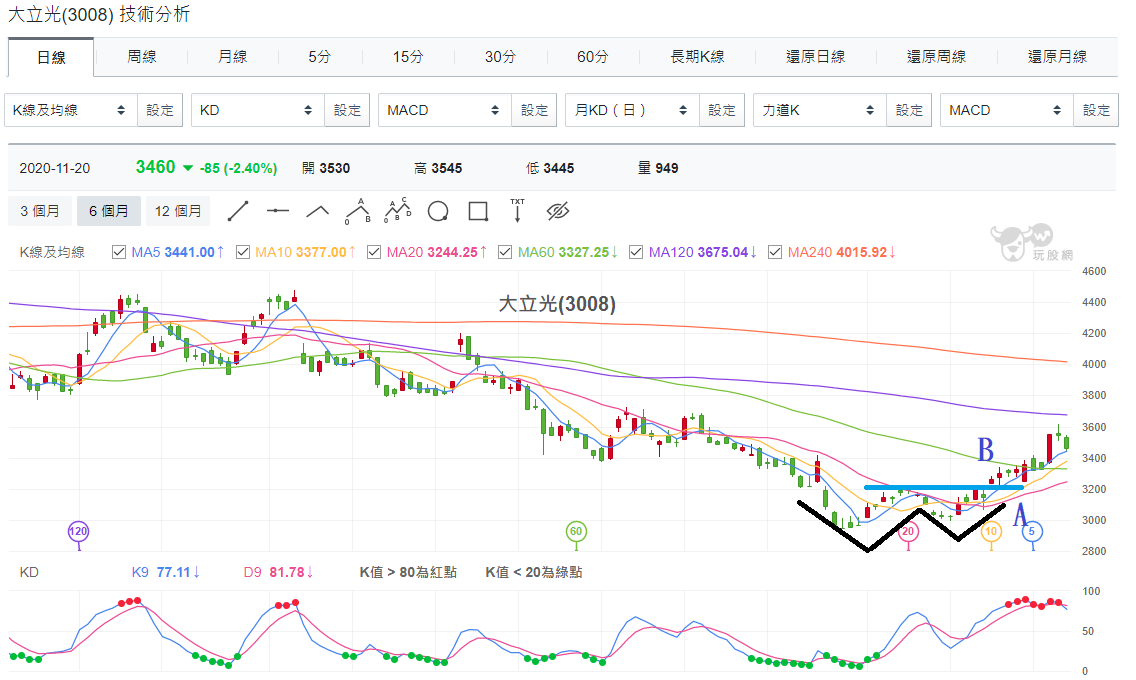This screenshot has height=680, width=1136.
Task: Choose the angle line drawing tool
Action: point(317,211)
